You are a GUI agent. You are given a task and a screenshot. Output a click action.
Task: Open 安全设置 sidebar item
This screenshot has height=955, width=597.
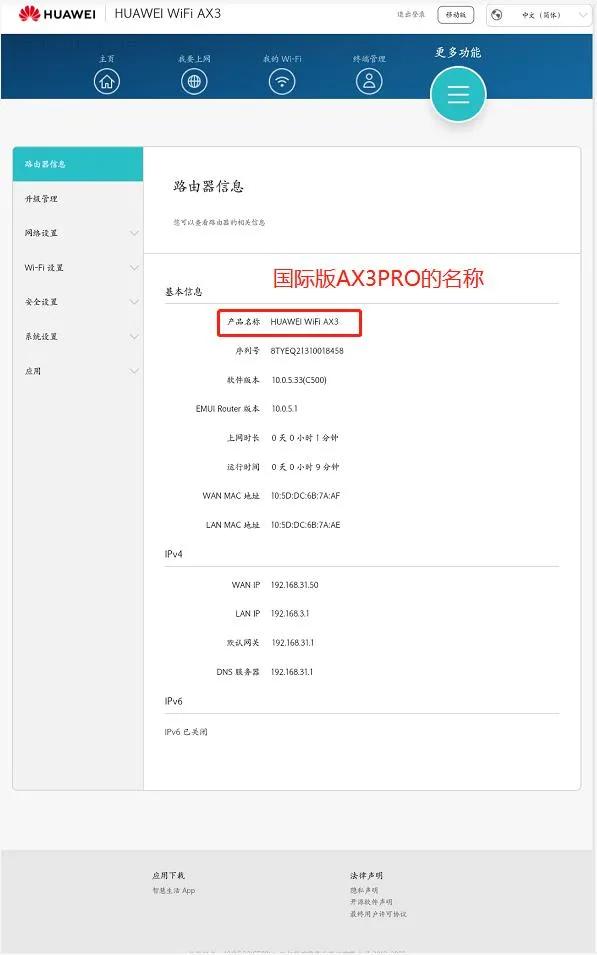tap(78, 302)
